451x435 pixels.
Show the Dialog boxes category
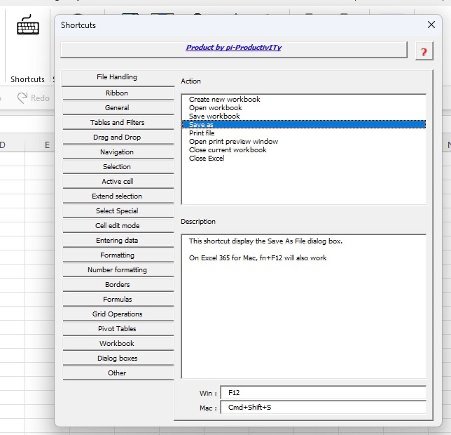point(118,358)
